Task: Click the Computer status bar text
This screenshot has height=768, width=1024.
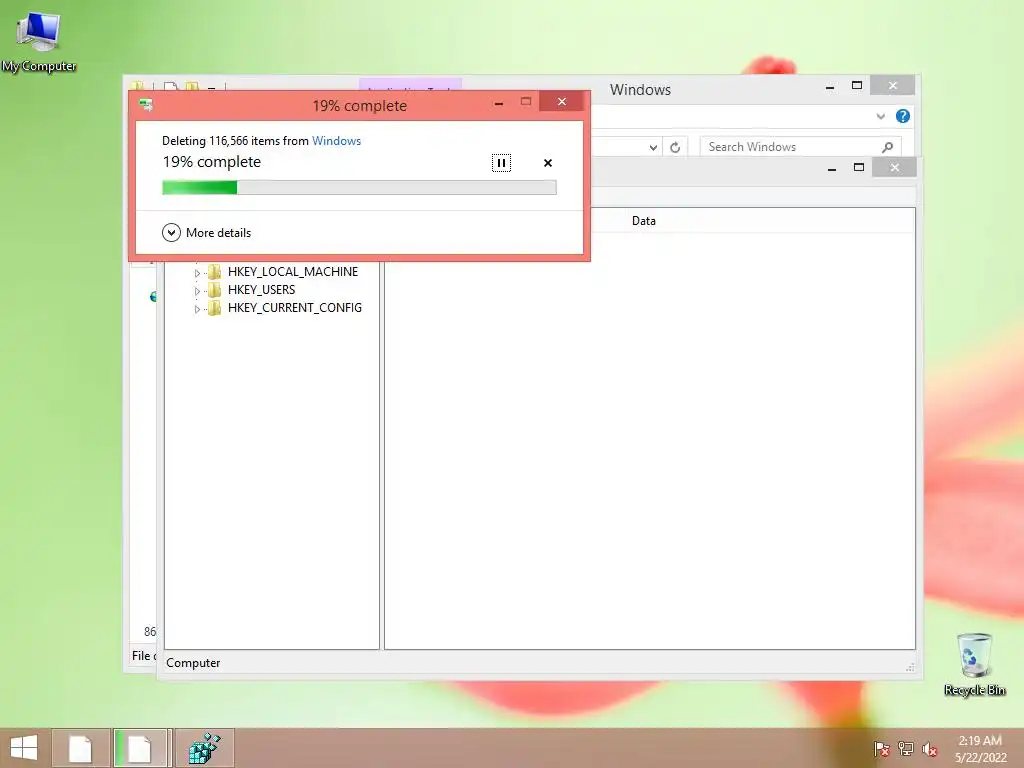Action: coord(193,663)
